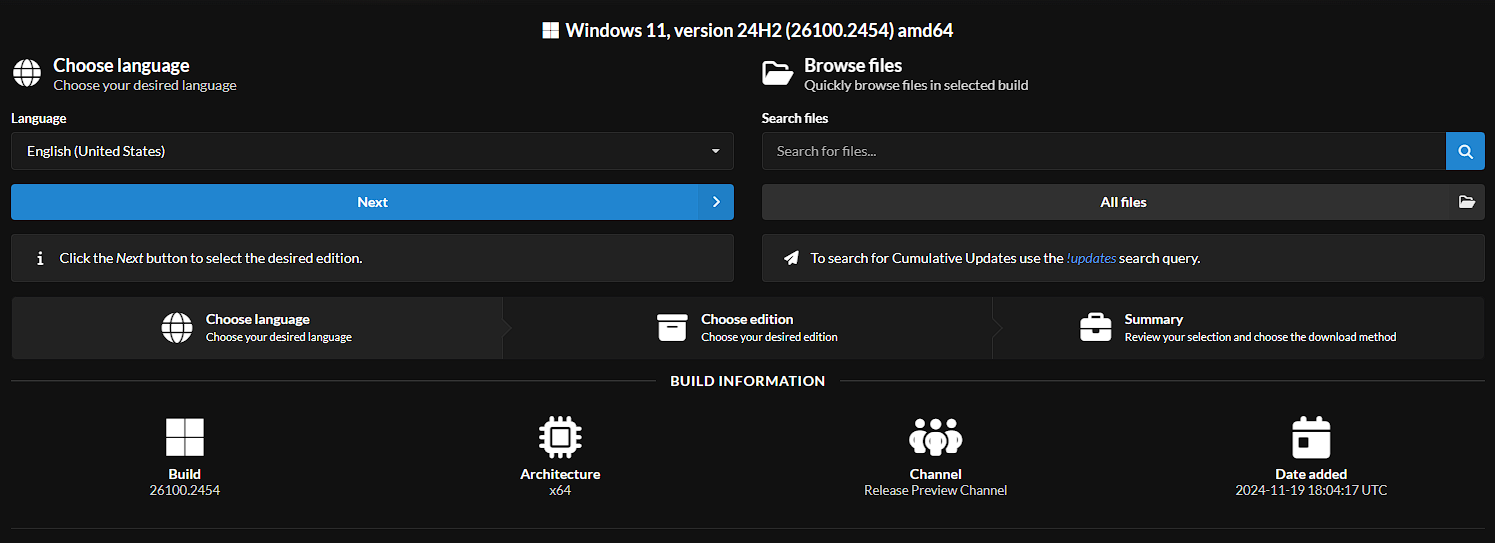Click the caret arrow in the Language selector
The width and height of the screenshot is (1495, 543).
point(715,152)
